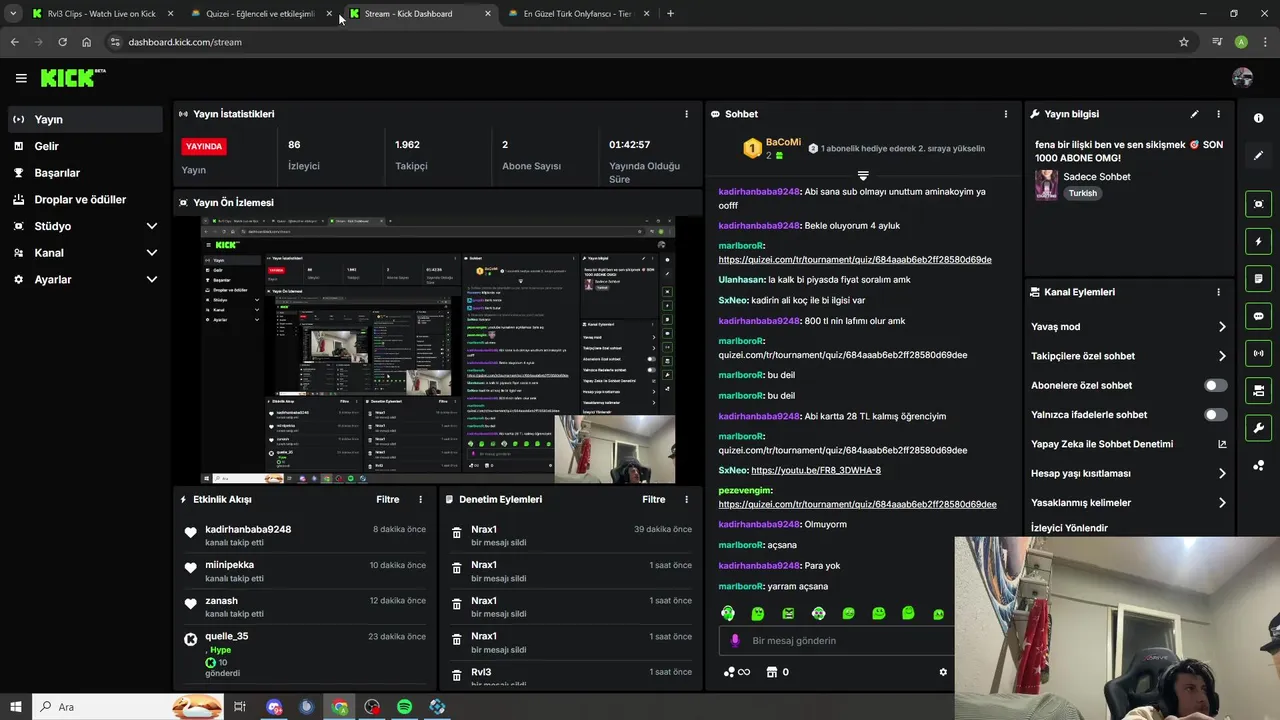Click the Bir mesaj gönderin input
This screenshot has width=1280, height=720.
point(835,641)
